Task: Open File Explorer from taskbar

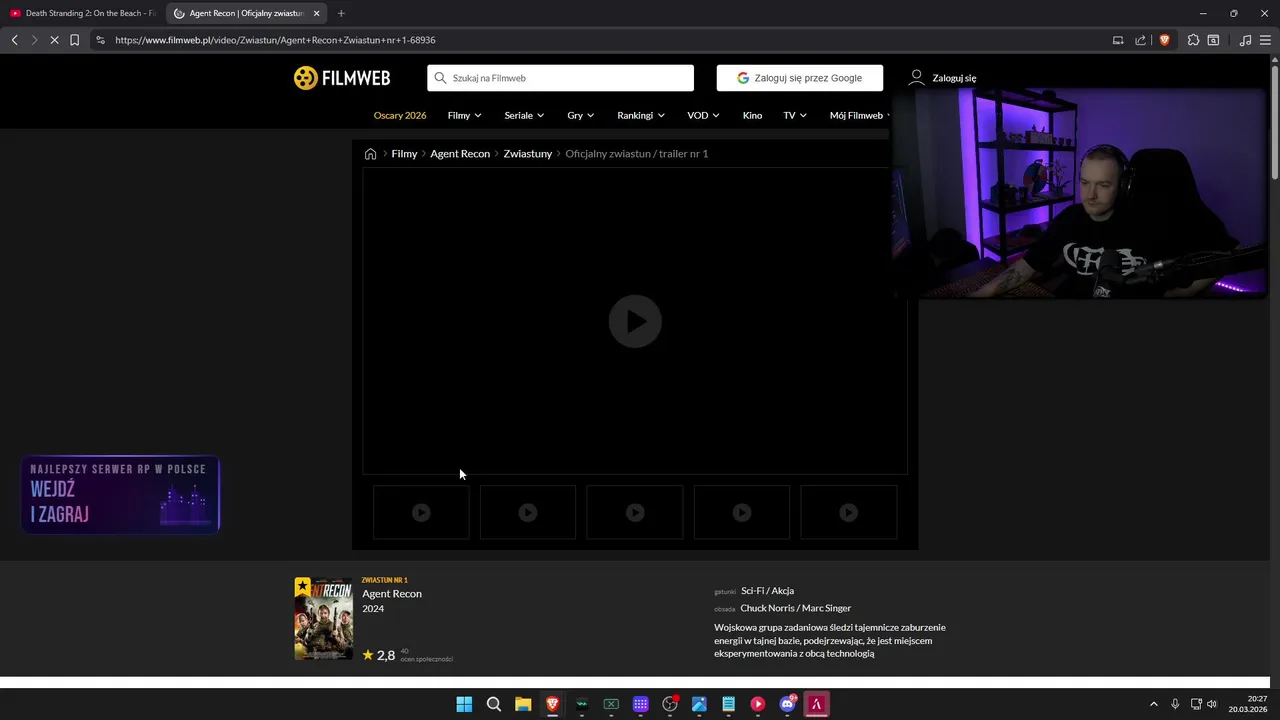Action: point(523,704)
